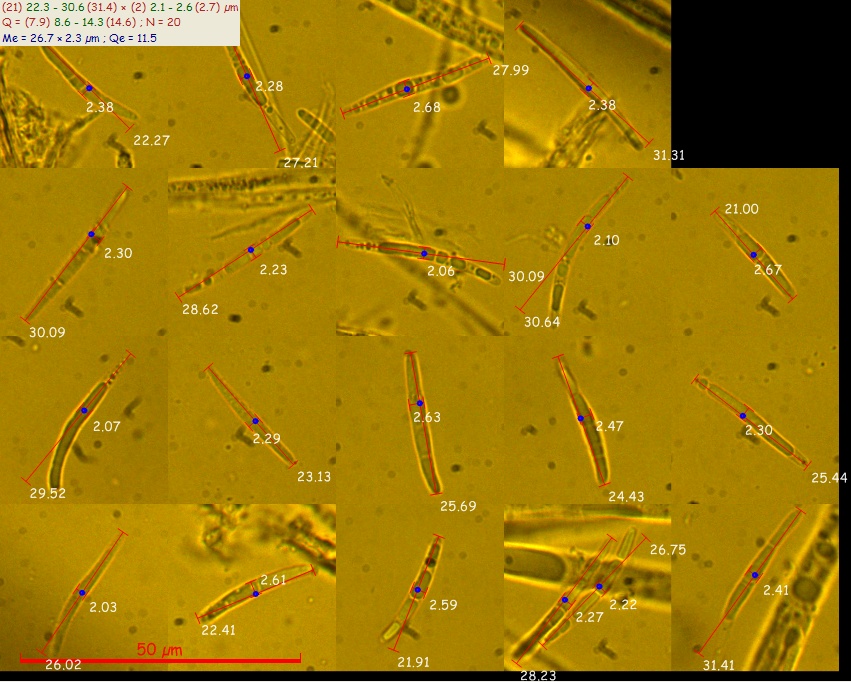Viewport: 851px width, 682px height.
Task: Click the 21.00 length label
Action: (742, 209)
